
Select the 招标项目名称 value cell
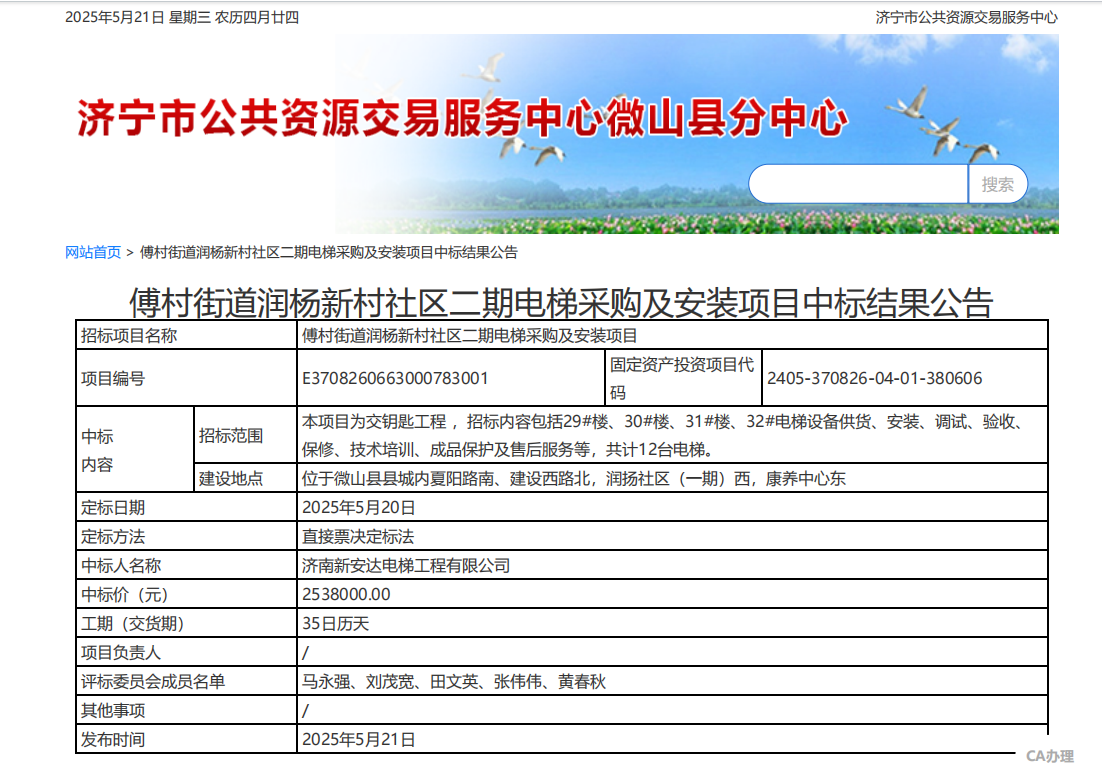pos(469,336)
